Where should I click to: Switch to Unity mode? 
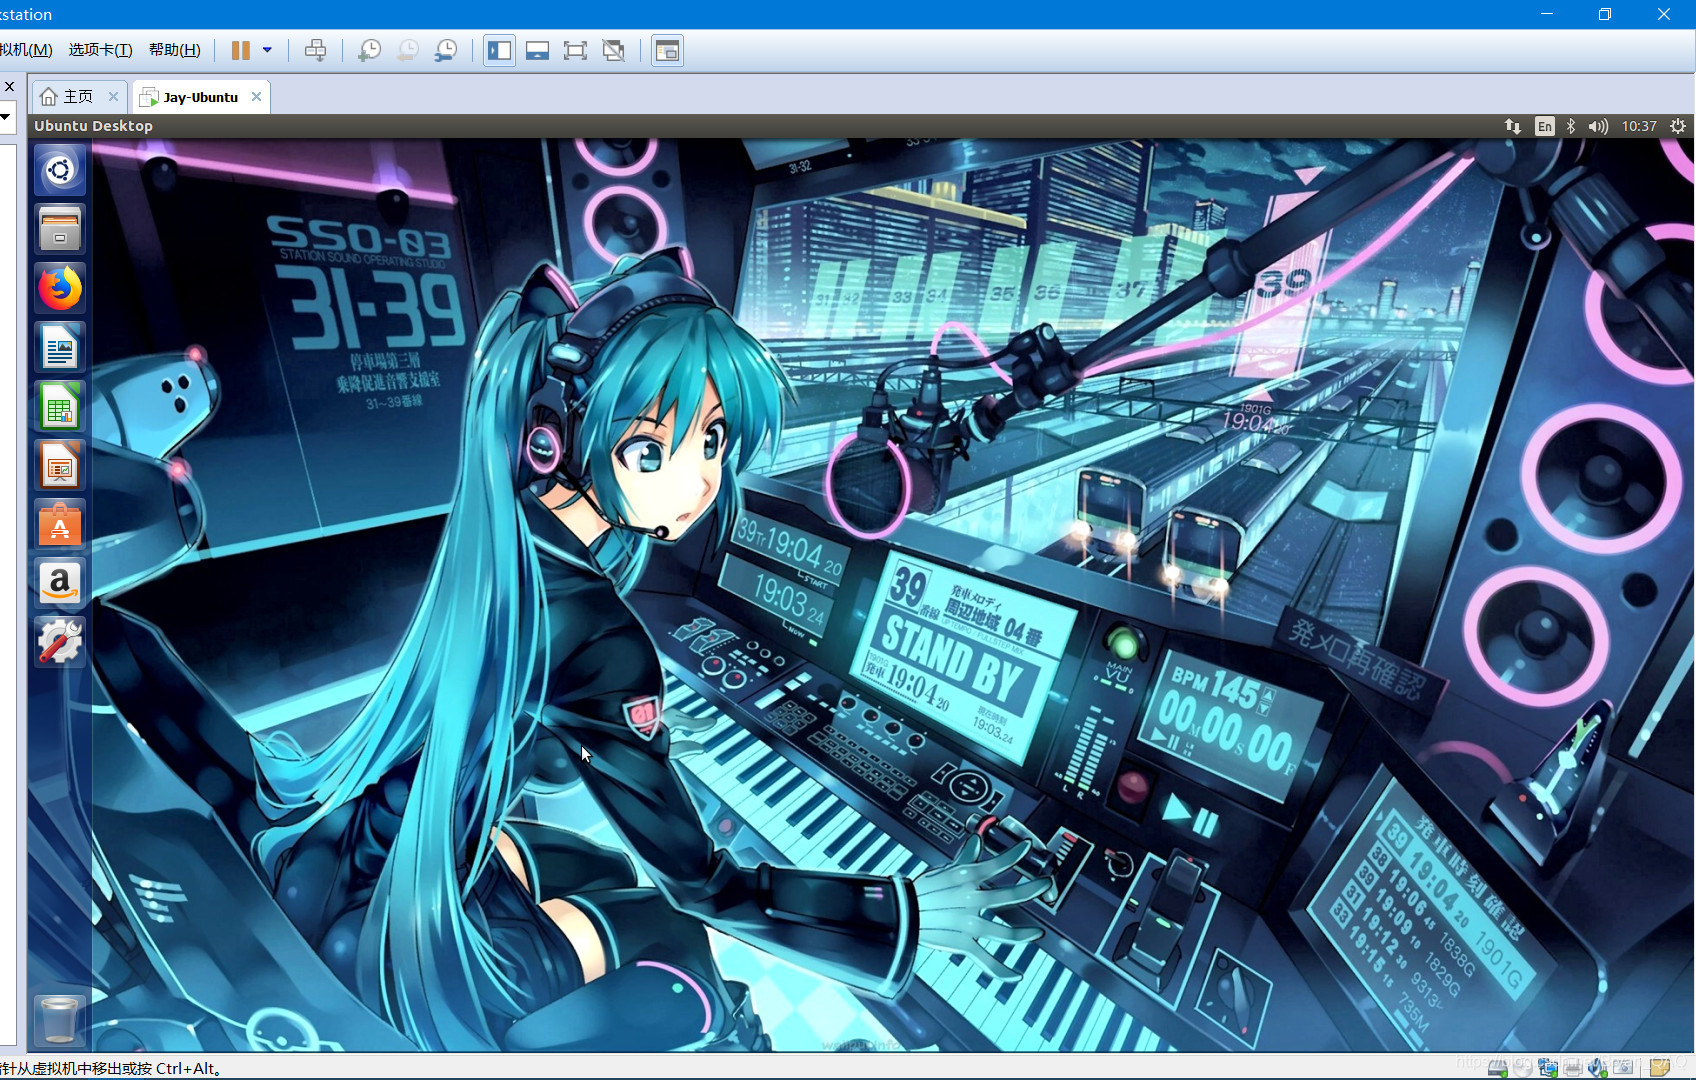pyautogui.click(x=613, y=50)
